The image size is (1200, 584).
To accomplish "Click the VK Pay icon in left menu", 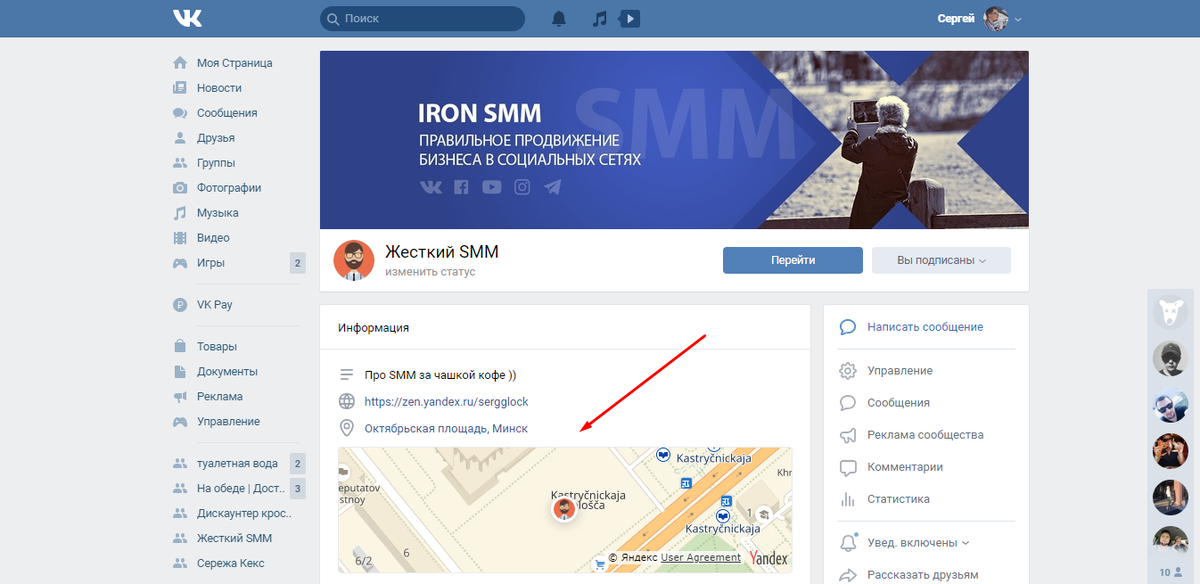I will pyautogui.click(x=180, y=305).
